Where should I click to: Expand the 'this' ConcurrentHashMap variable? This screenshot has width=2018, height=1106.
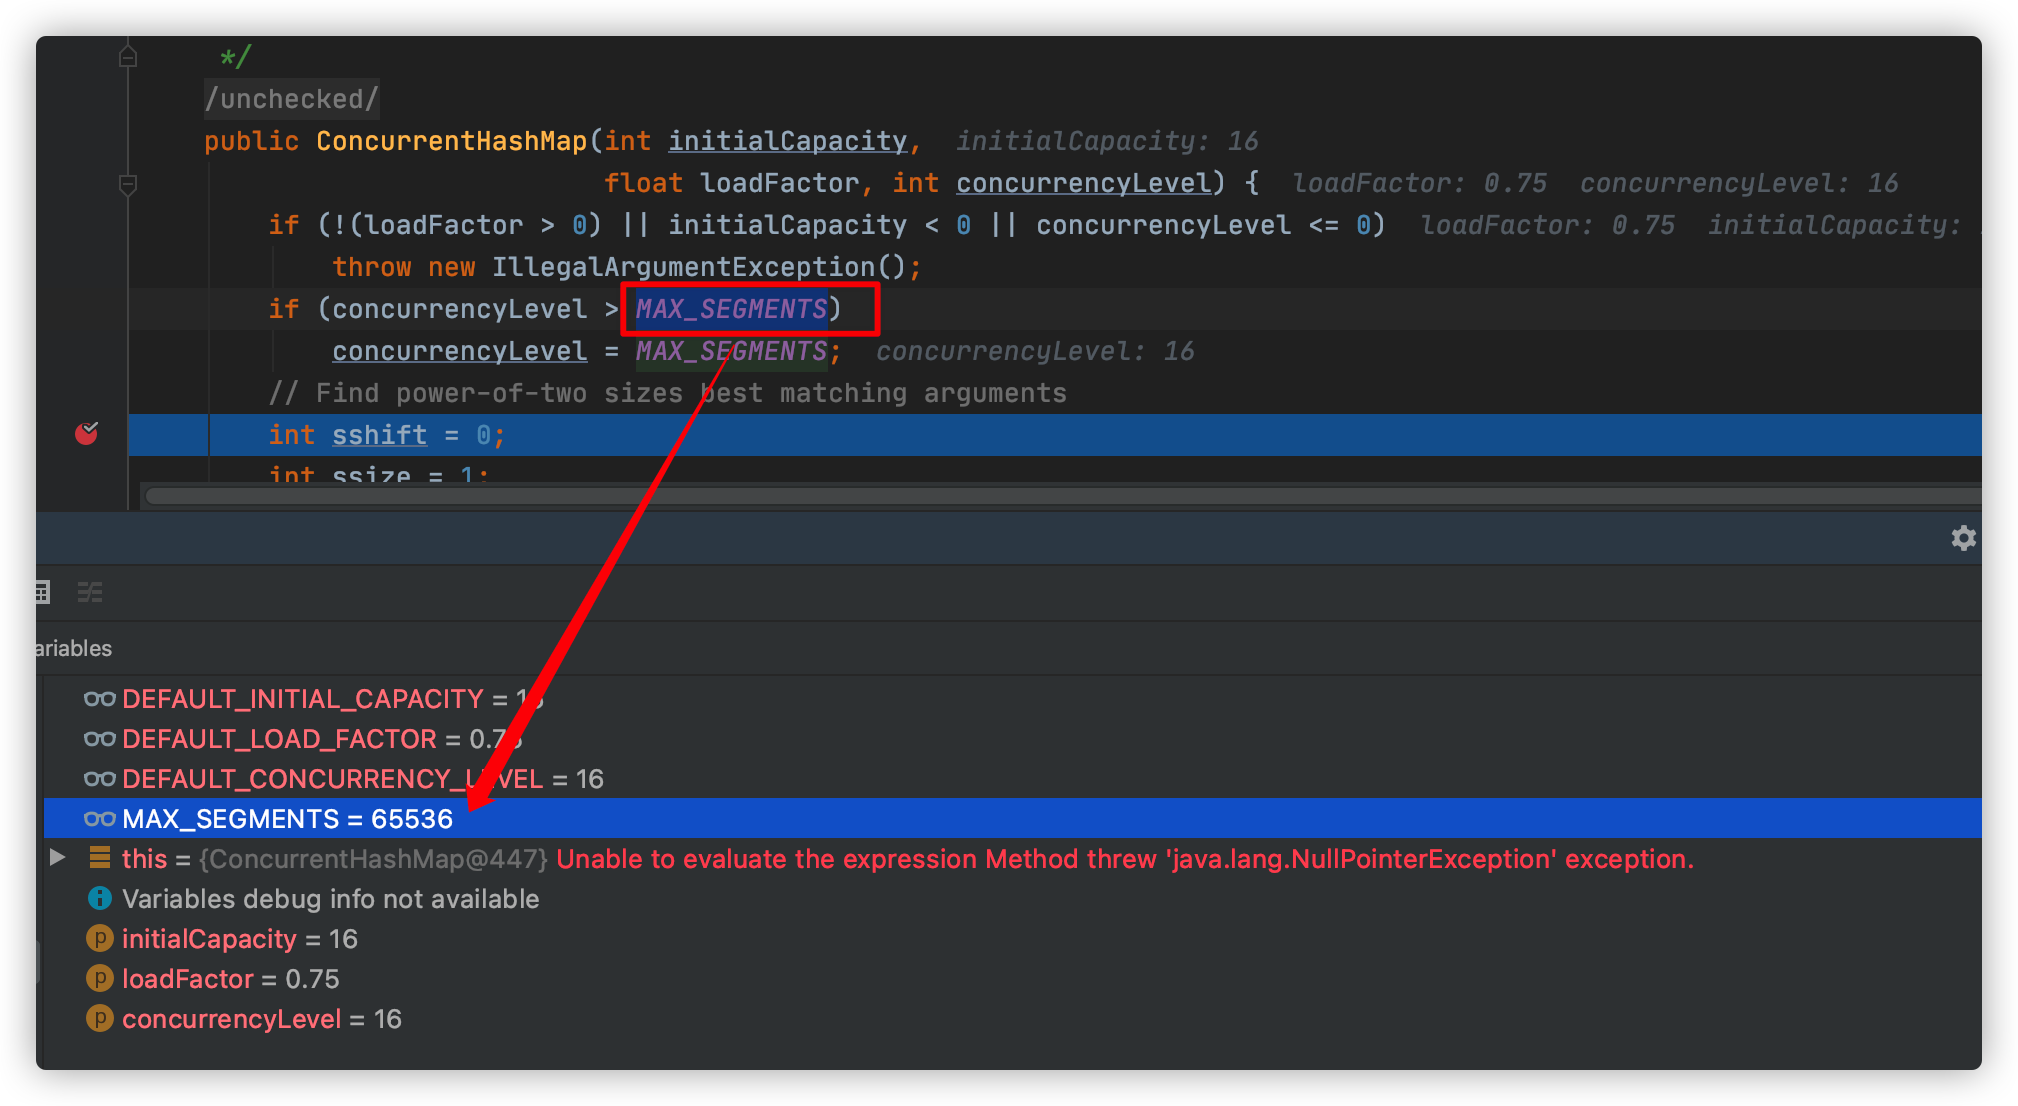pyautogui.click(x=58, y=857)
